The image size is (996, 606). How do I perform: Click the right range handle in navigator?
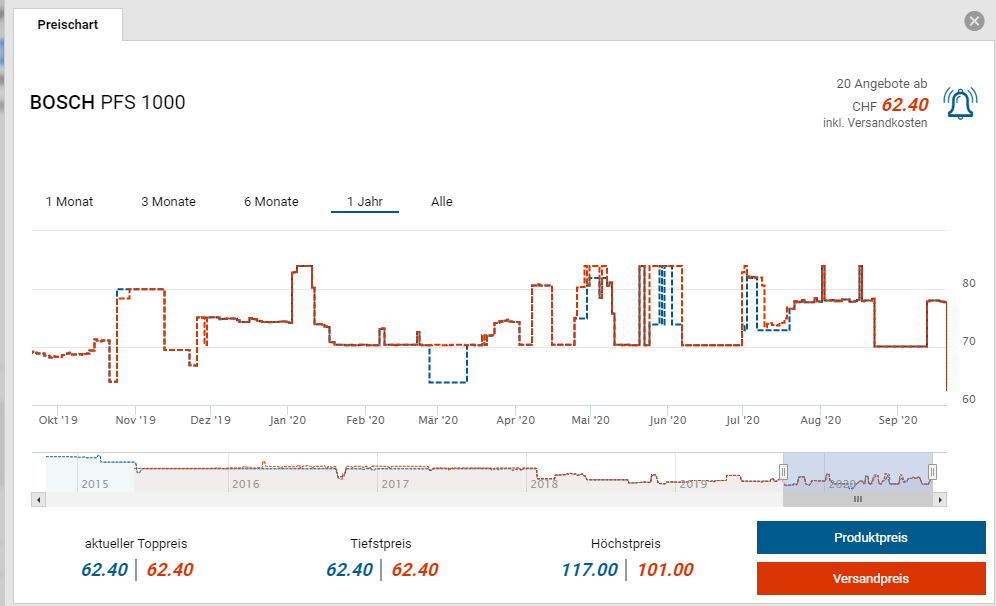[x=932, y=471]
